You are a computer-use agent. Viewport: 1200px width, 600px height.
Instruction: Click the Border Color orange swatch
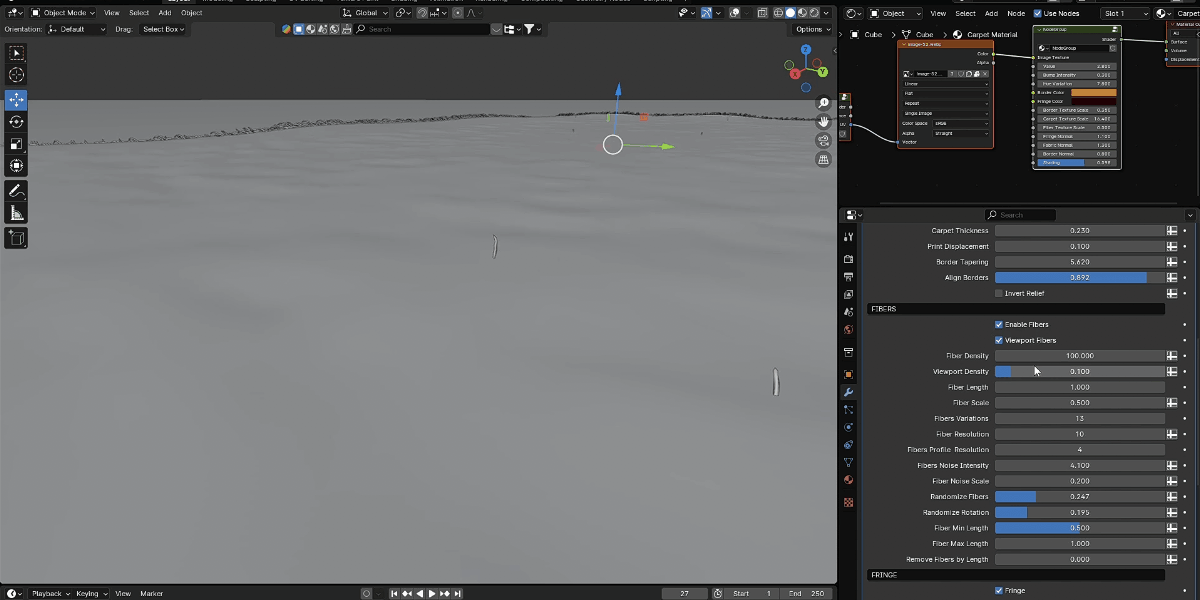click(x=1093, y=93)
